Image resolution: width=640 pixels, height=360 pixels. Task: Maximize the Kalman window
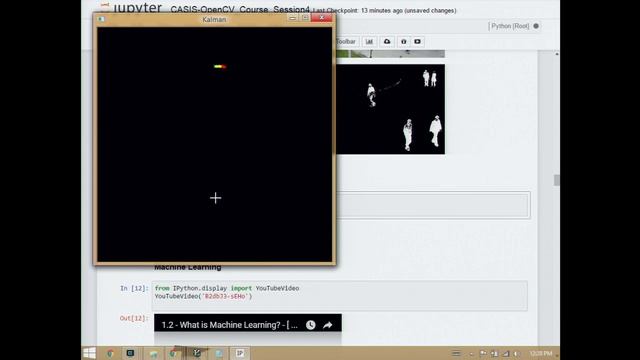pos(305,18)
